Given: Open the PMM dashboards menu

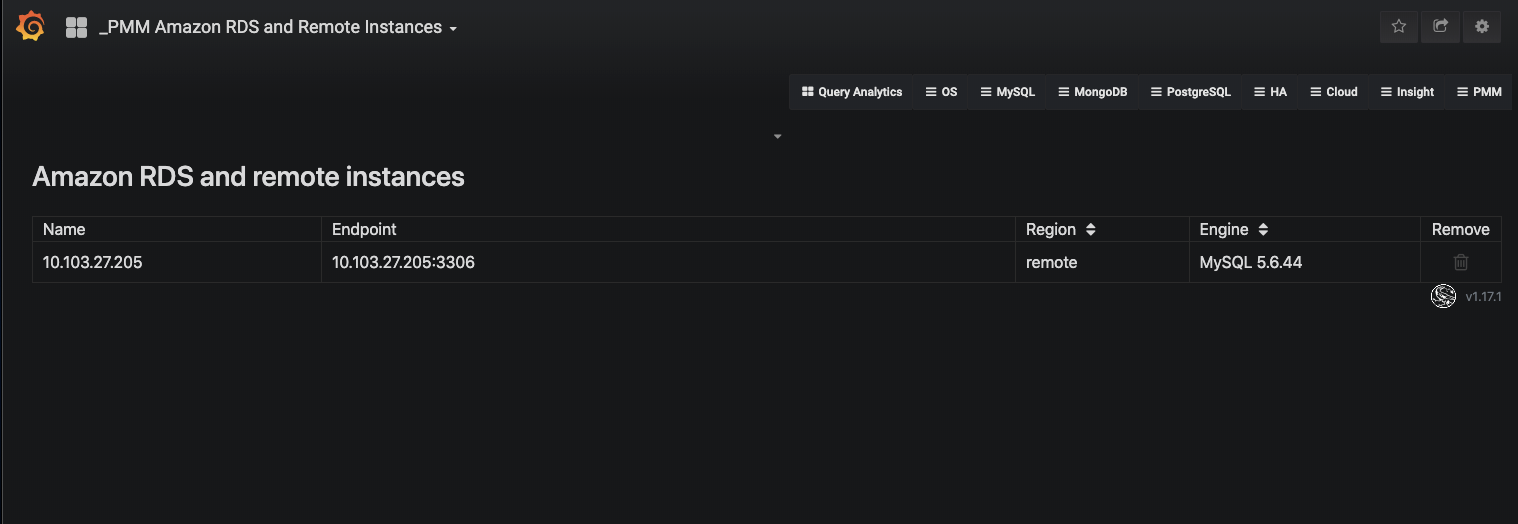Looking at the screenshot, I should click(1479, 92).
